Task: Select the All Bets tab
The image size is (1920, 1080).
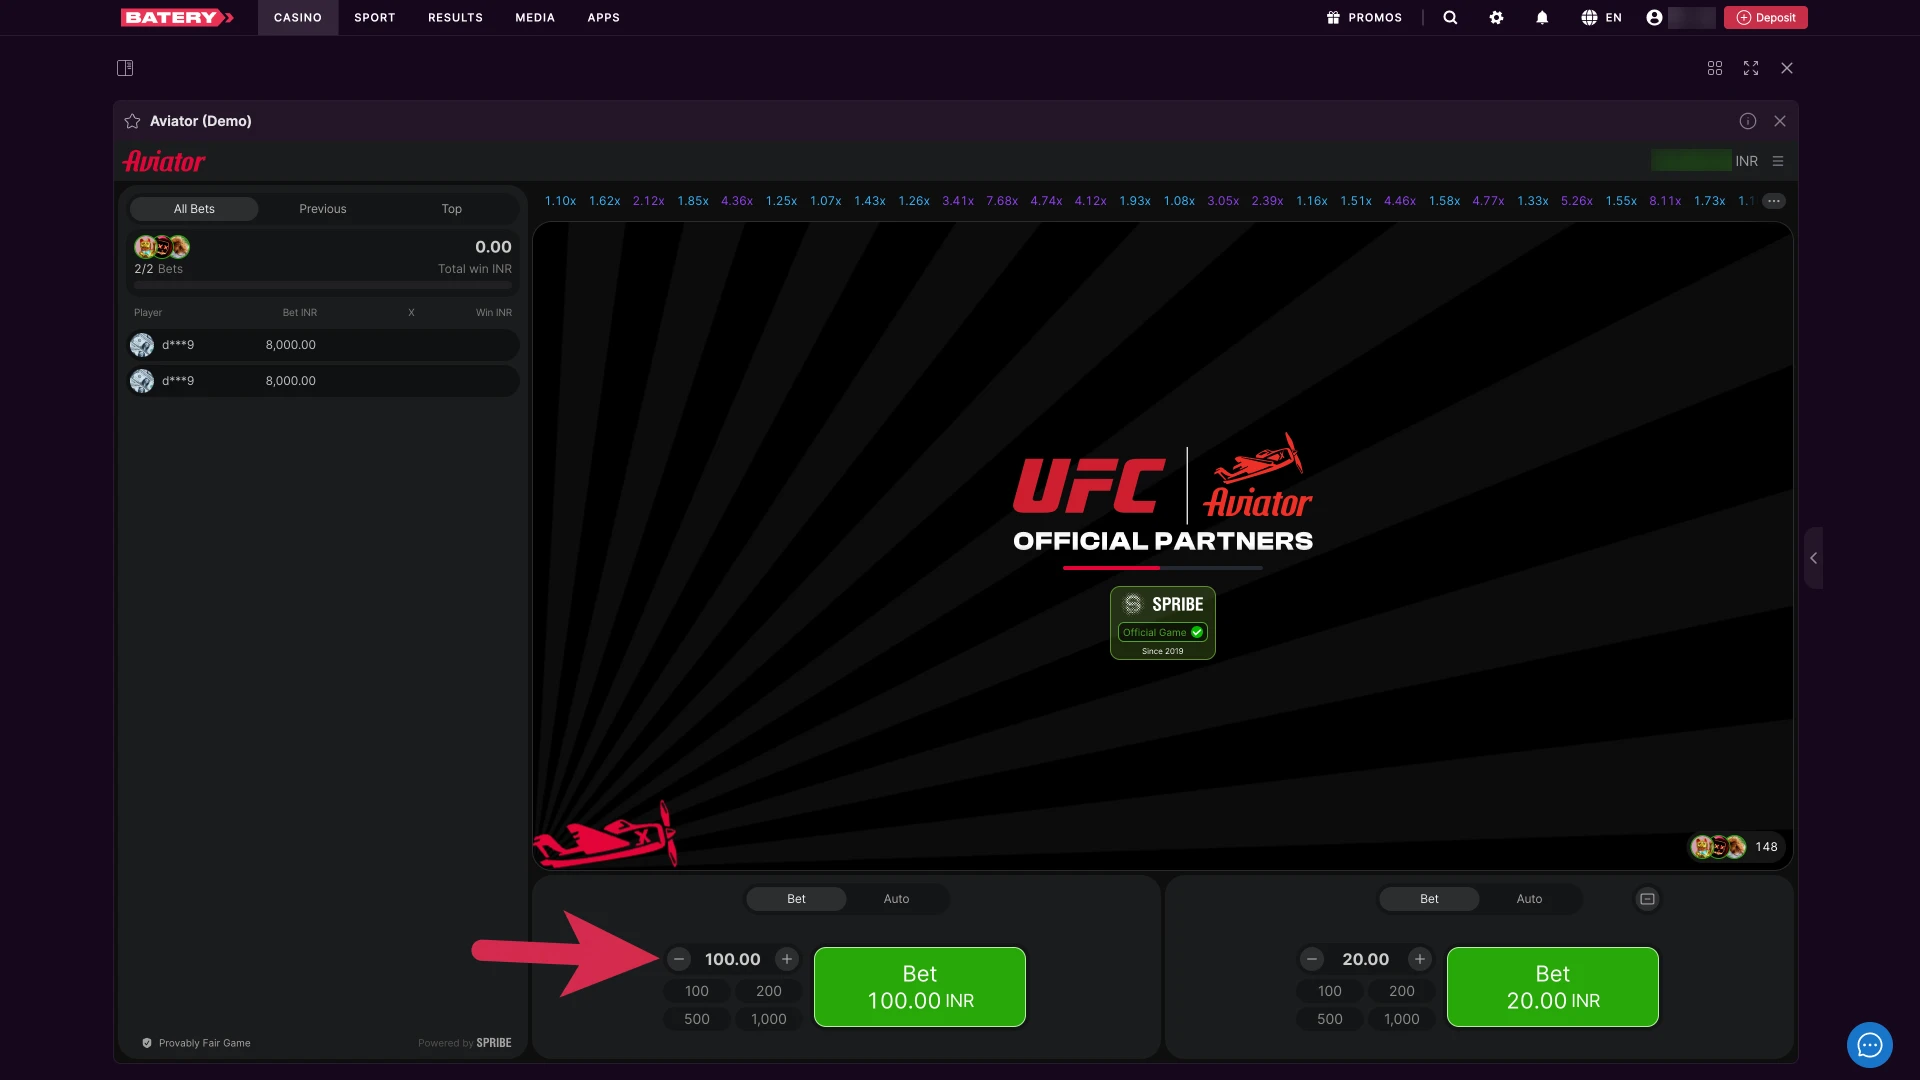Action: point(194,209)
